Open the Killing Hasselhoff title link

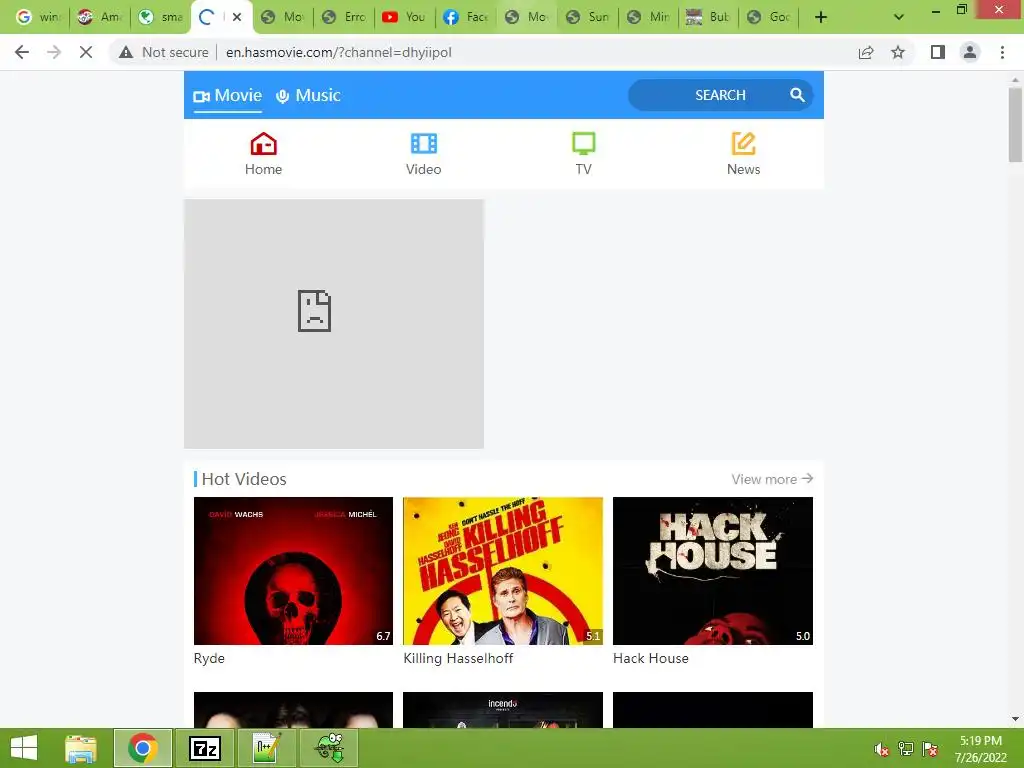tap(458, 658)
